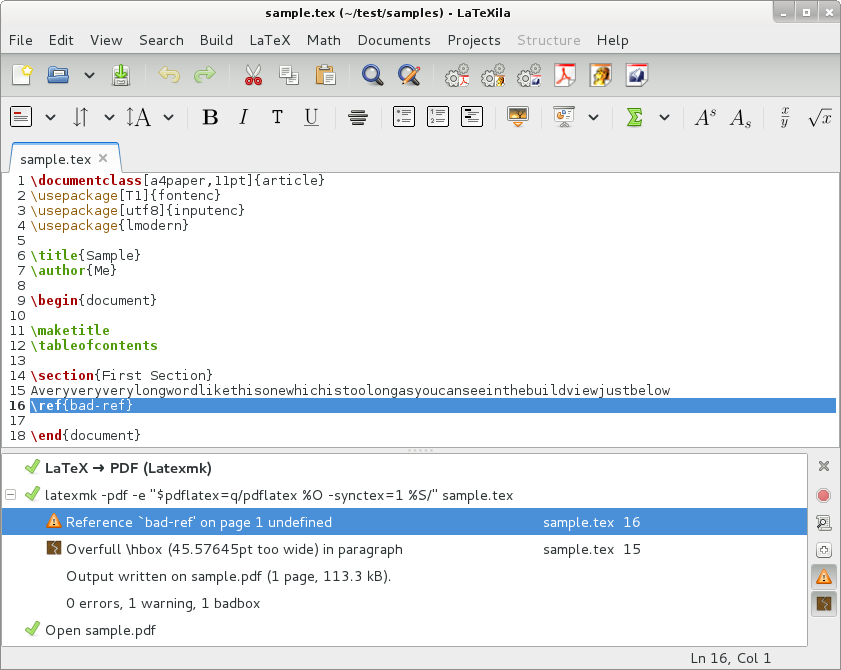Screen dimensions: 841x670
Task: Open Find with the magnifier icon
Action: pos(373,75)
